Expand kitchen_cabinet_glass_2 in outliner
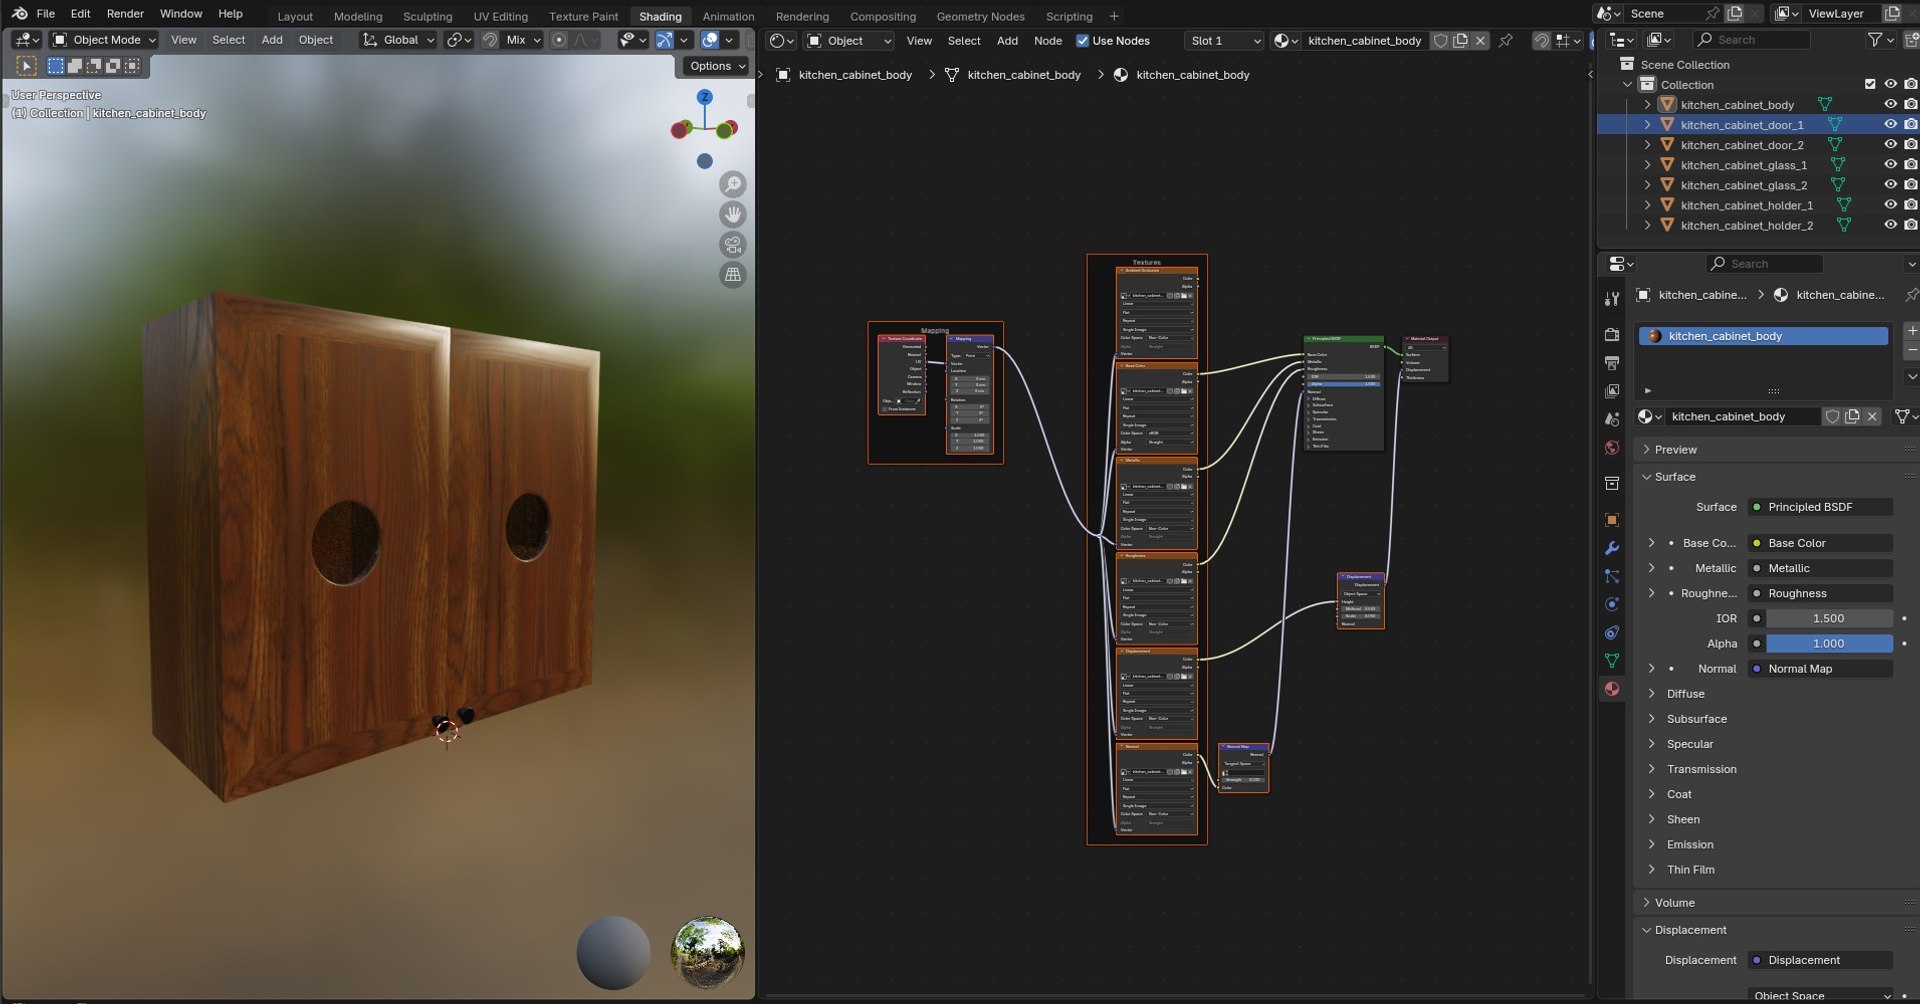This screenshot has height=1004, width=1920. (1647, 185)
